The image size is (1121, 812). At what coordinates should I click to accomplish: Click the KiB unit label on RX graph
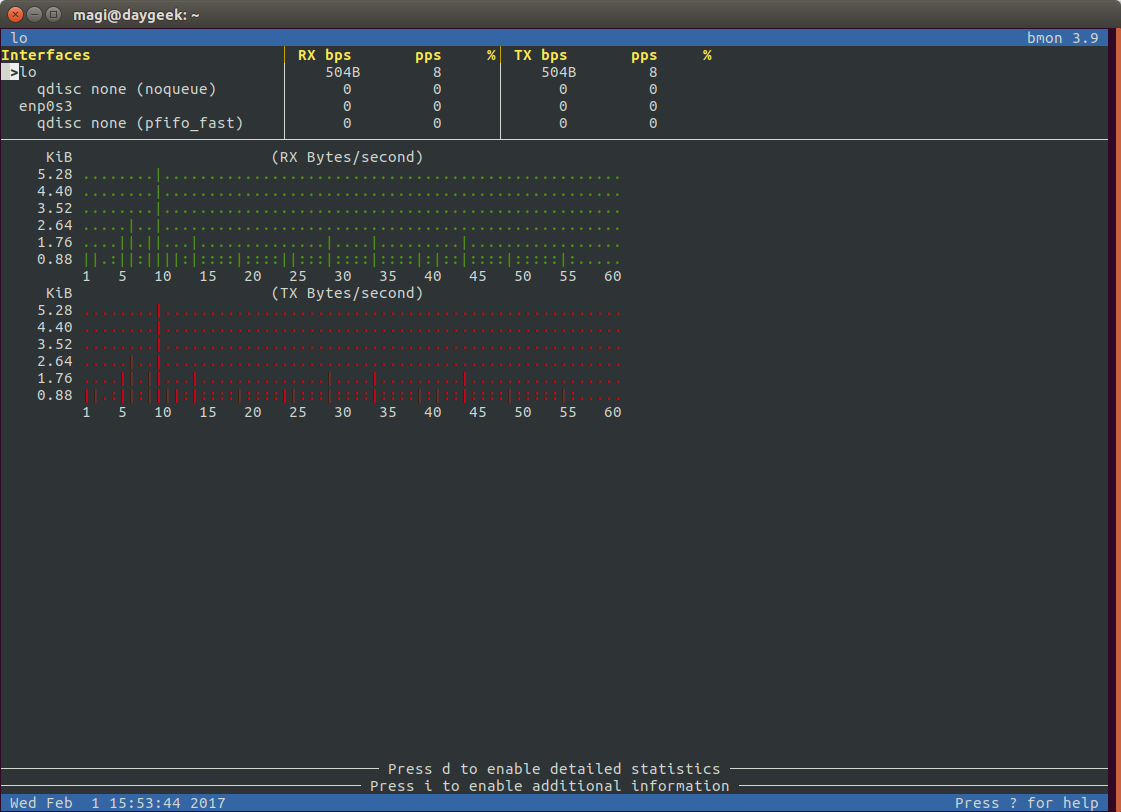pyautogui.click(x=59, y=157)
